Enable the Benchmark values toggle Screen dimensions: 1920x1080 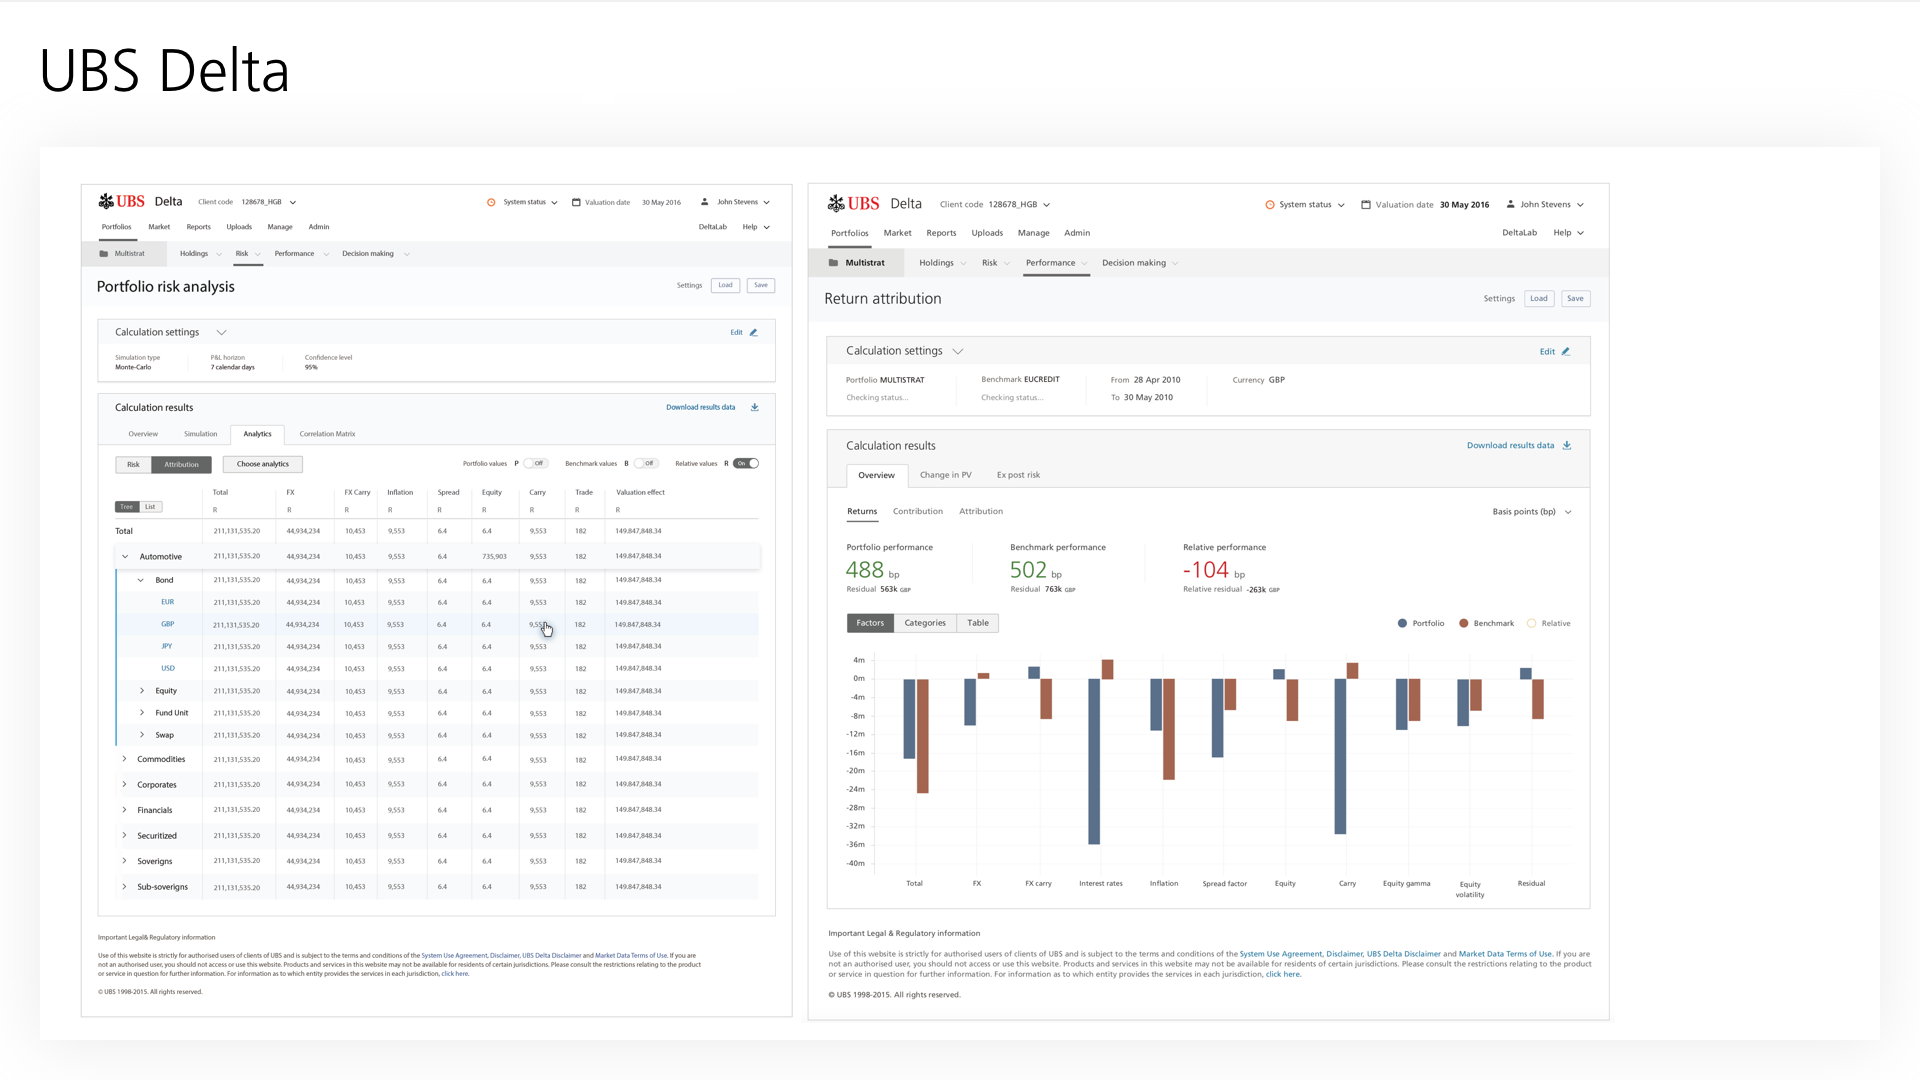point(647,463)
